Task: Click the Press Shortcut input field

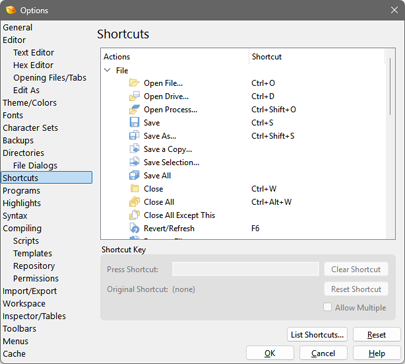Action: pyautogui.click(x=245, y=269)
